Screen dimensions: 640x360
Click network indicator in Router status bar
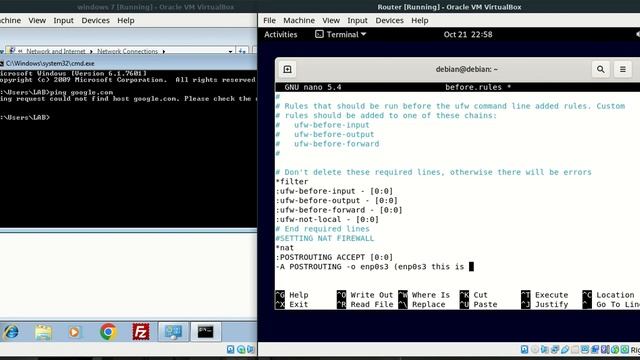click(x=555, y=349)
